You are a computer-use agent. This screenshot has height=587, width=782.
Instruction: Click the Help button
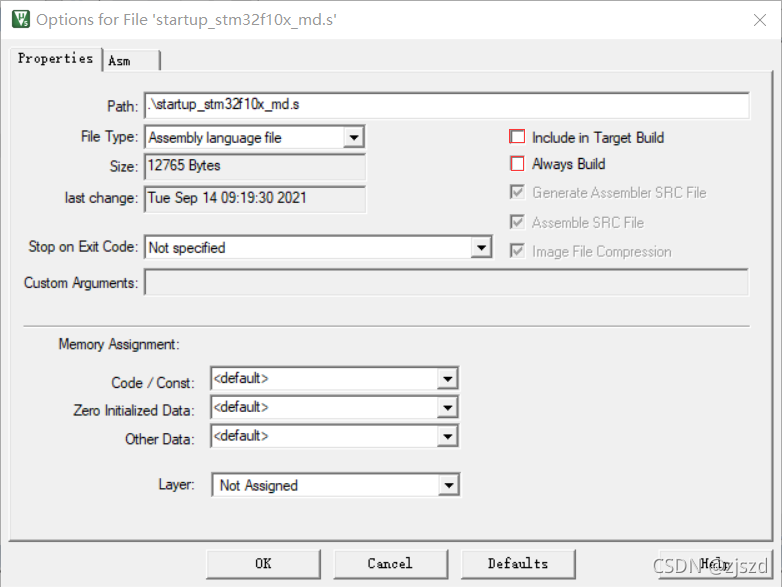(x=716, y=564)
